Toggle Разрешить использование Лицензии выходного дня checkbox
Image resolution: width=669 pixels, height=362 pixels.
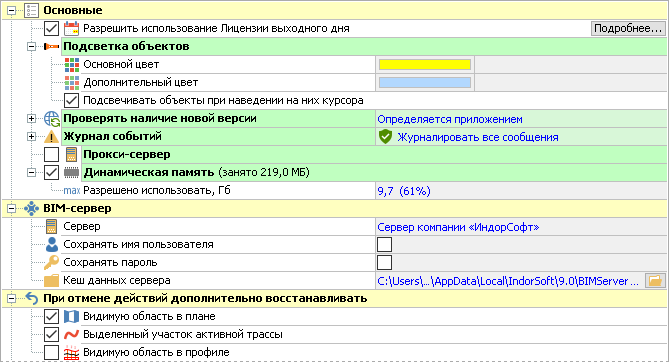52,29
